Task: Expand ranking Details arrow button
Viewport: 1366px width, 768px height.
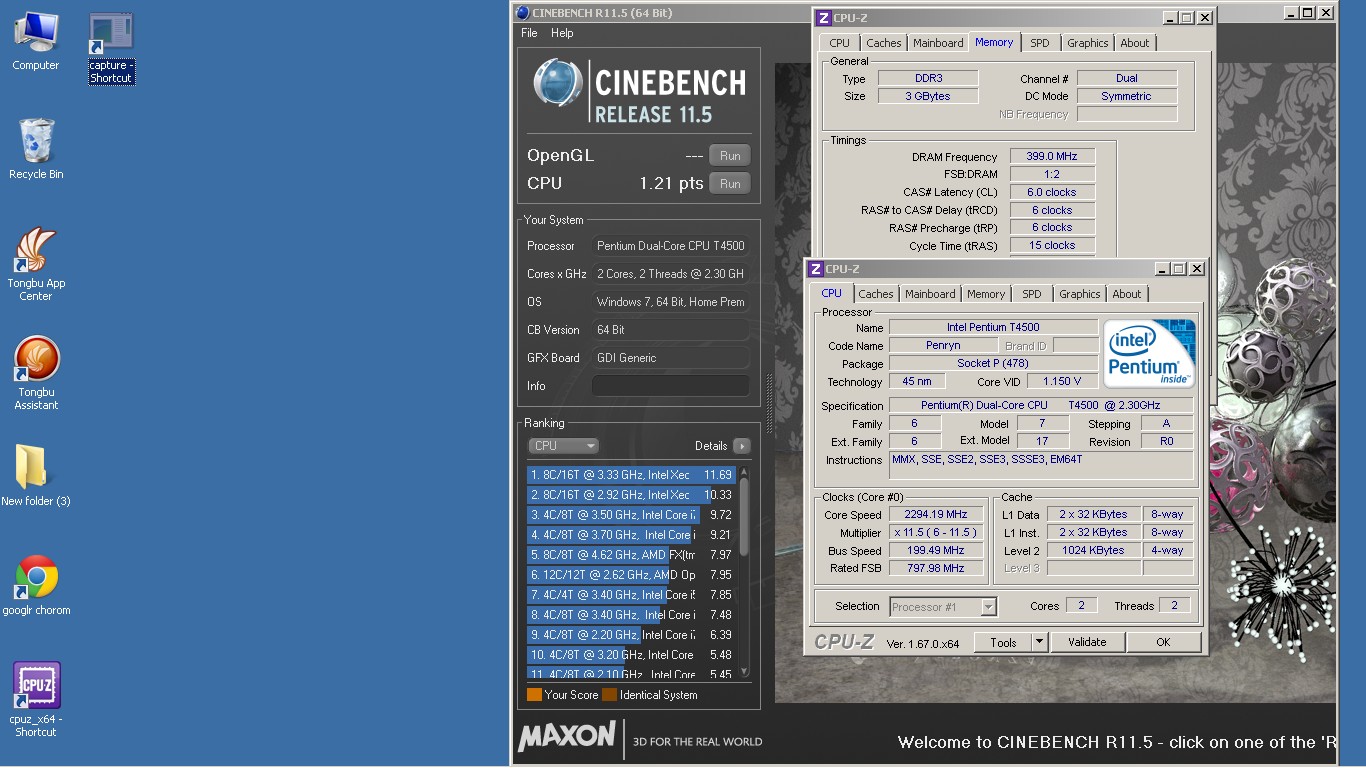Action: point(741,446)
